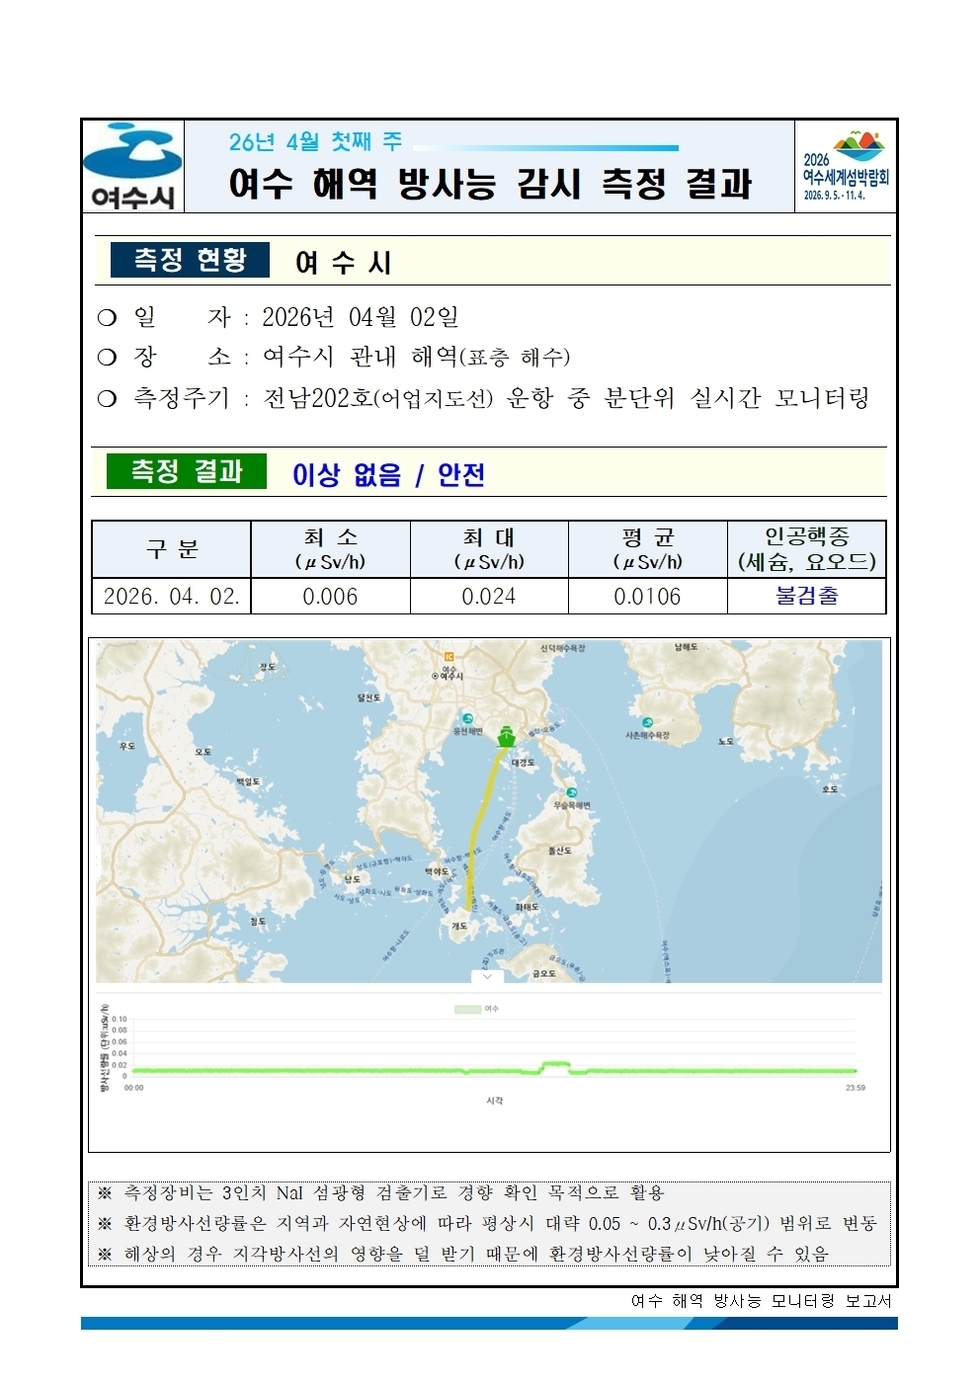Image resolution: width=980 pixels, height=1386 pixels.
Task: Click the 우도 label on map
Action: tap(127, 746)
